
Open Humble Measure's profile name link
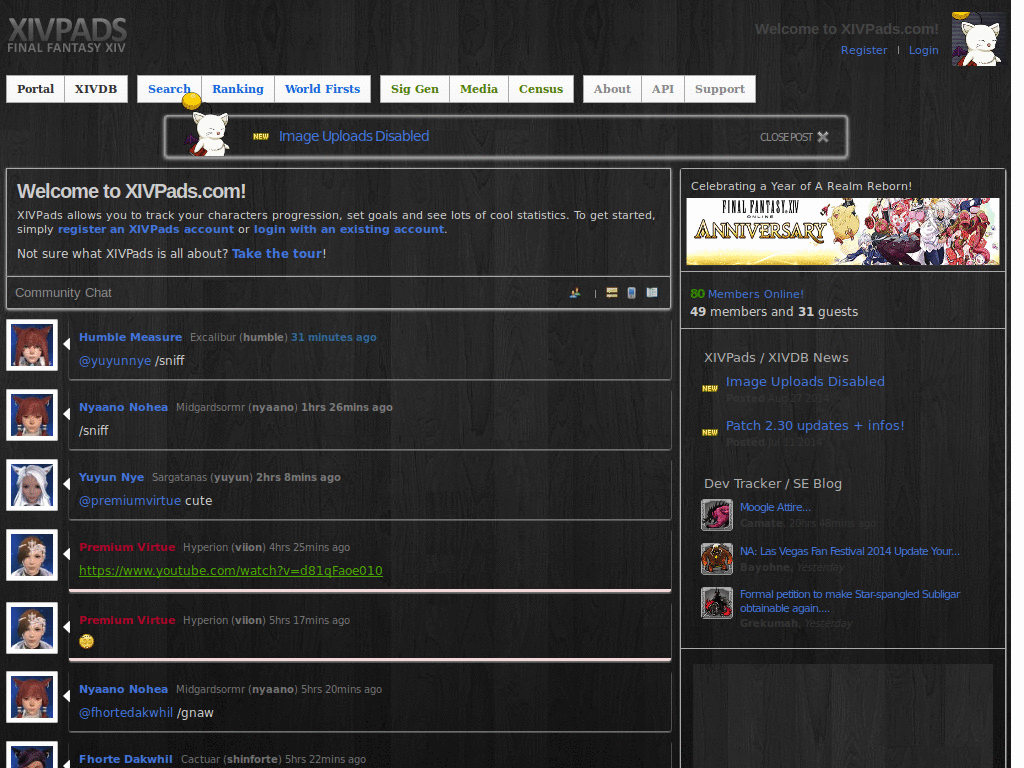click(131, 337)
